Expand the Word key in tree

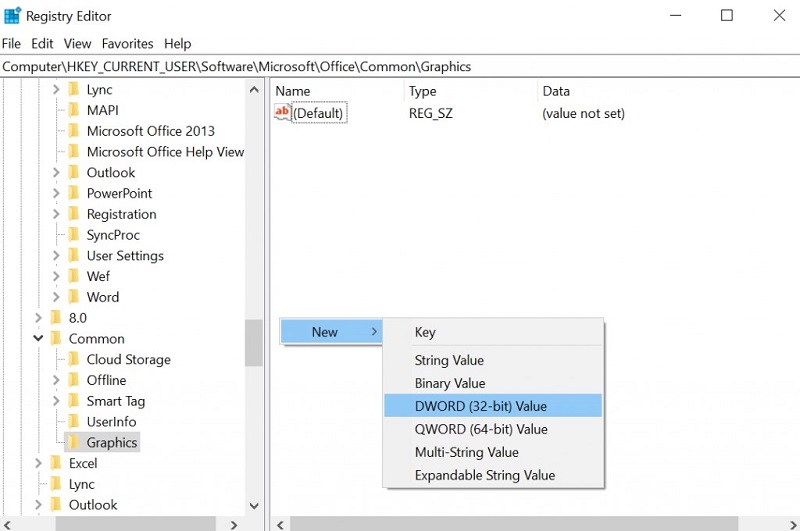(x=56, y=297)
